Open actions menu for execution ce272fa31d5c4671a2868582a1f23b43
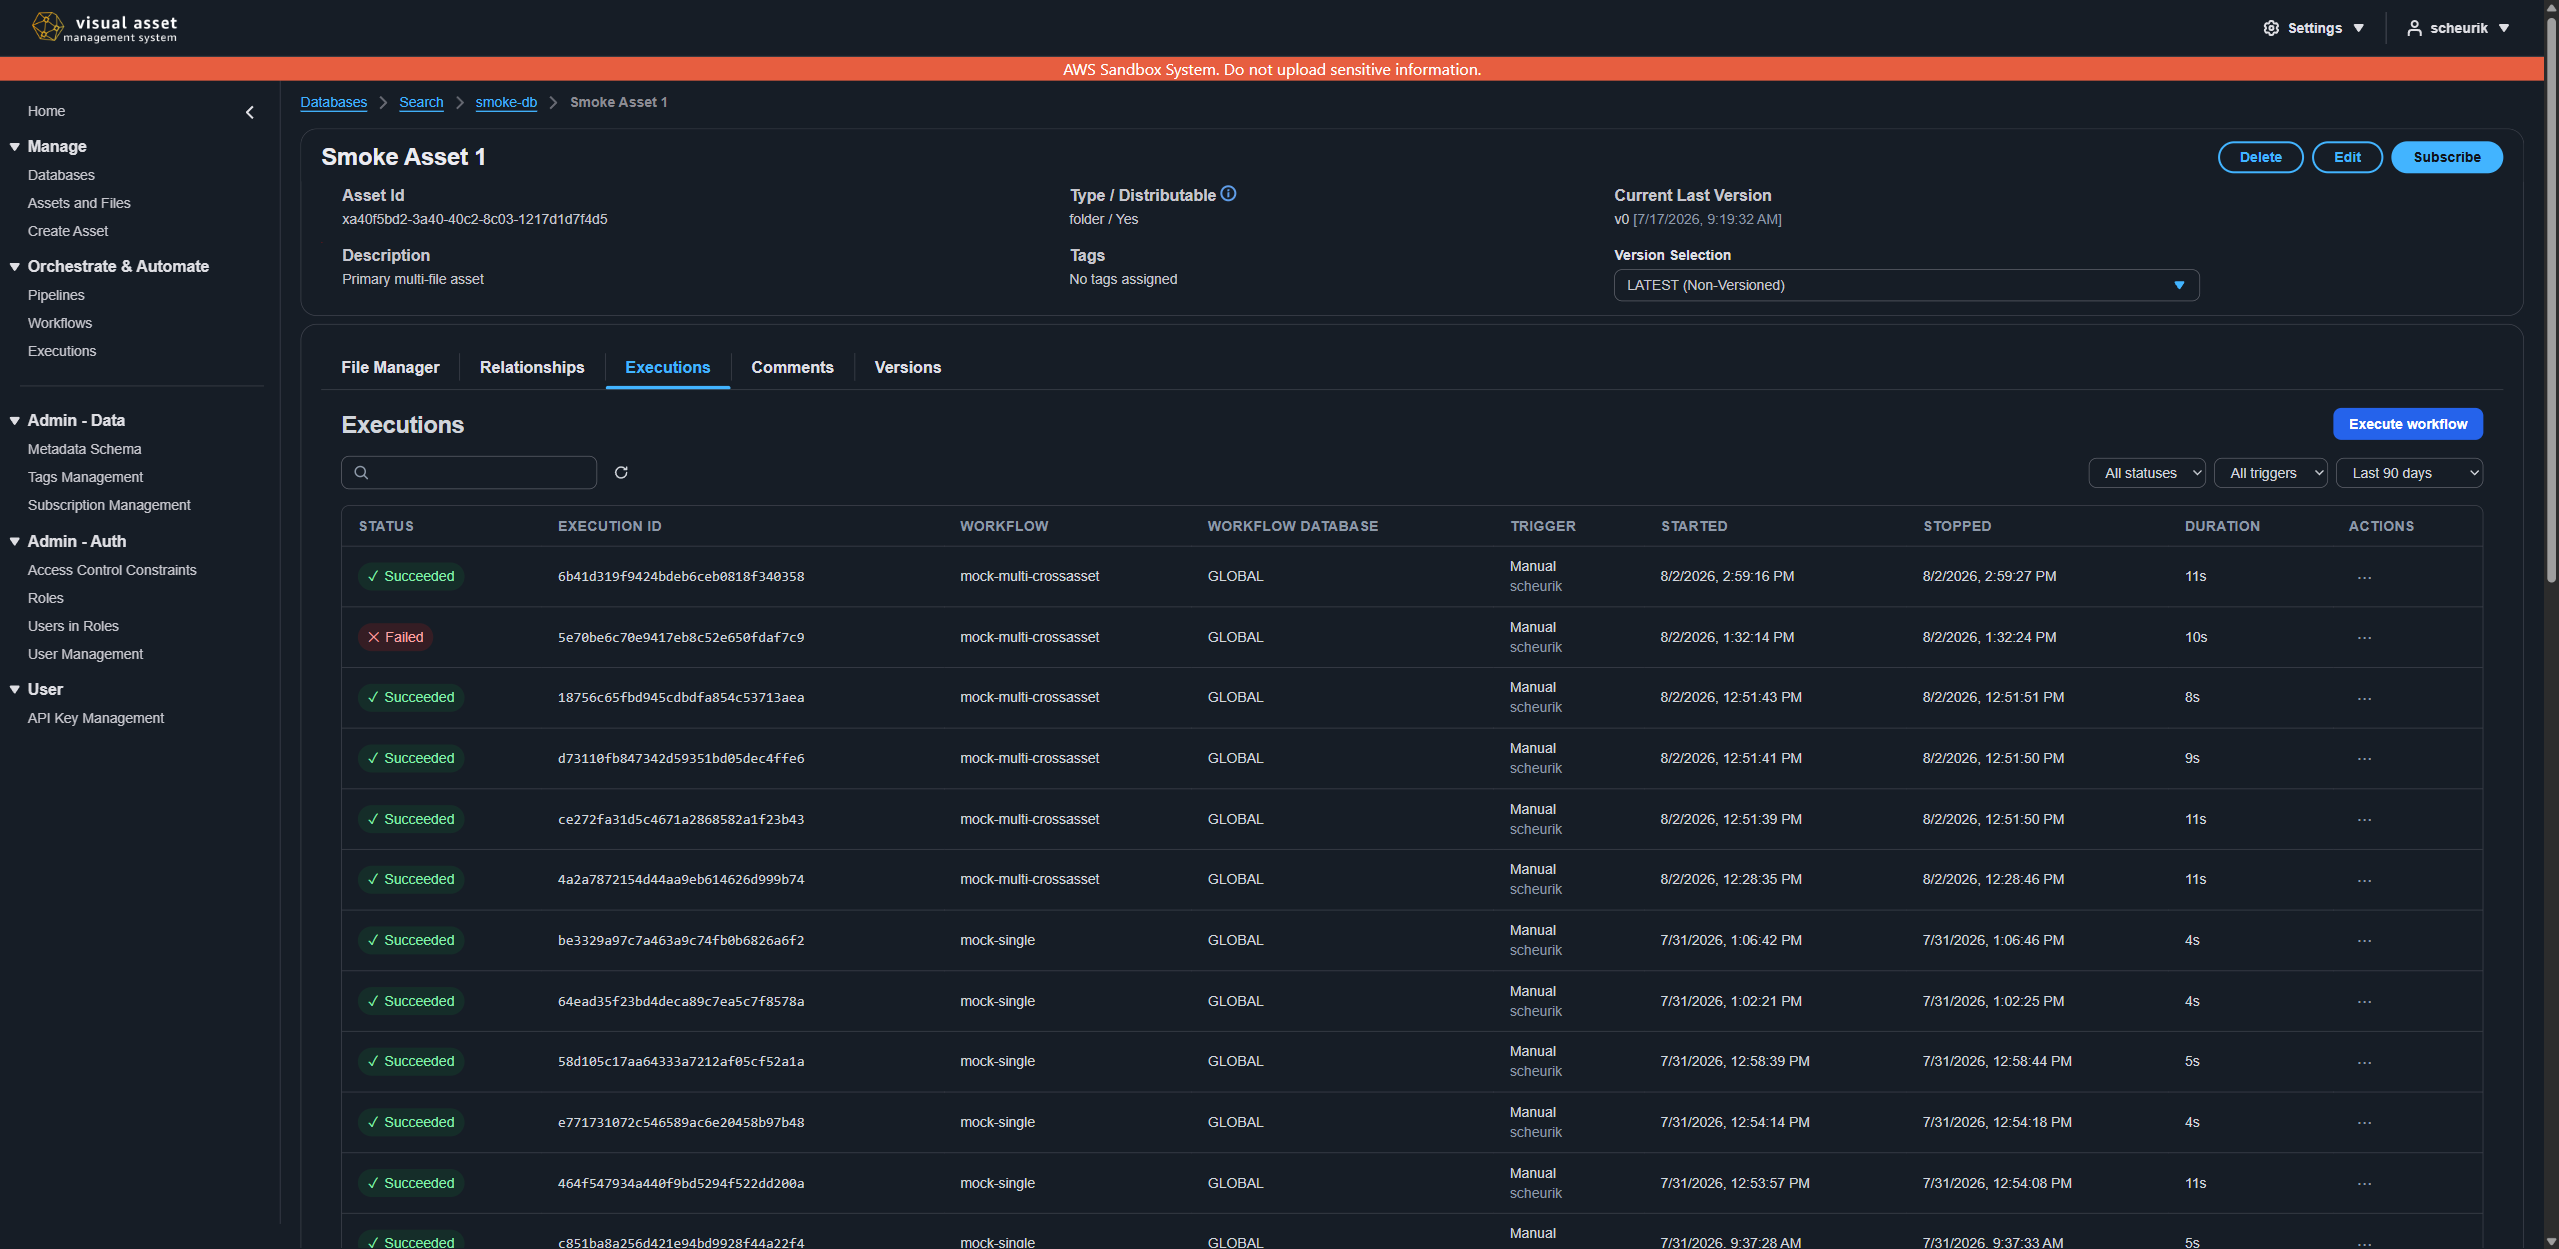This screenshot has height=1249, width=2559. point(2364,820)
